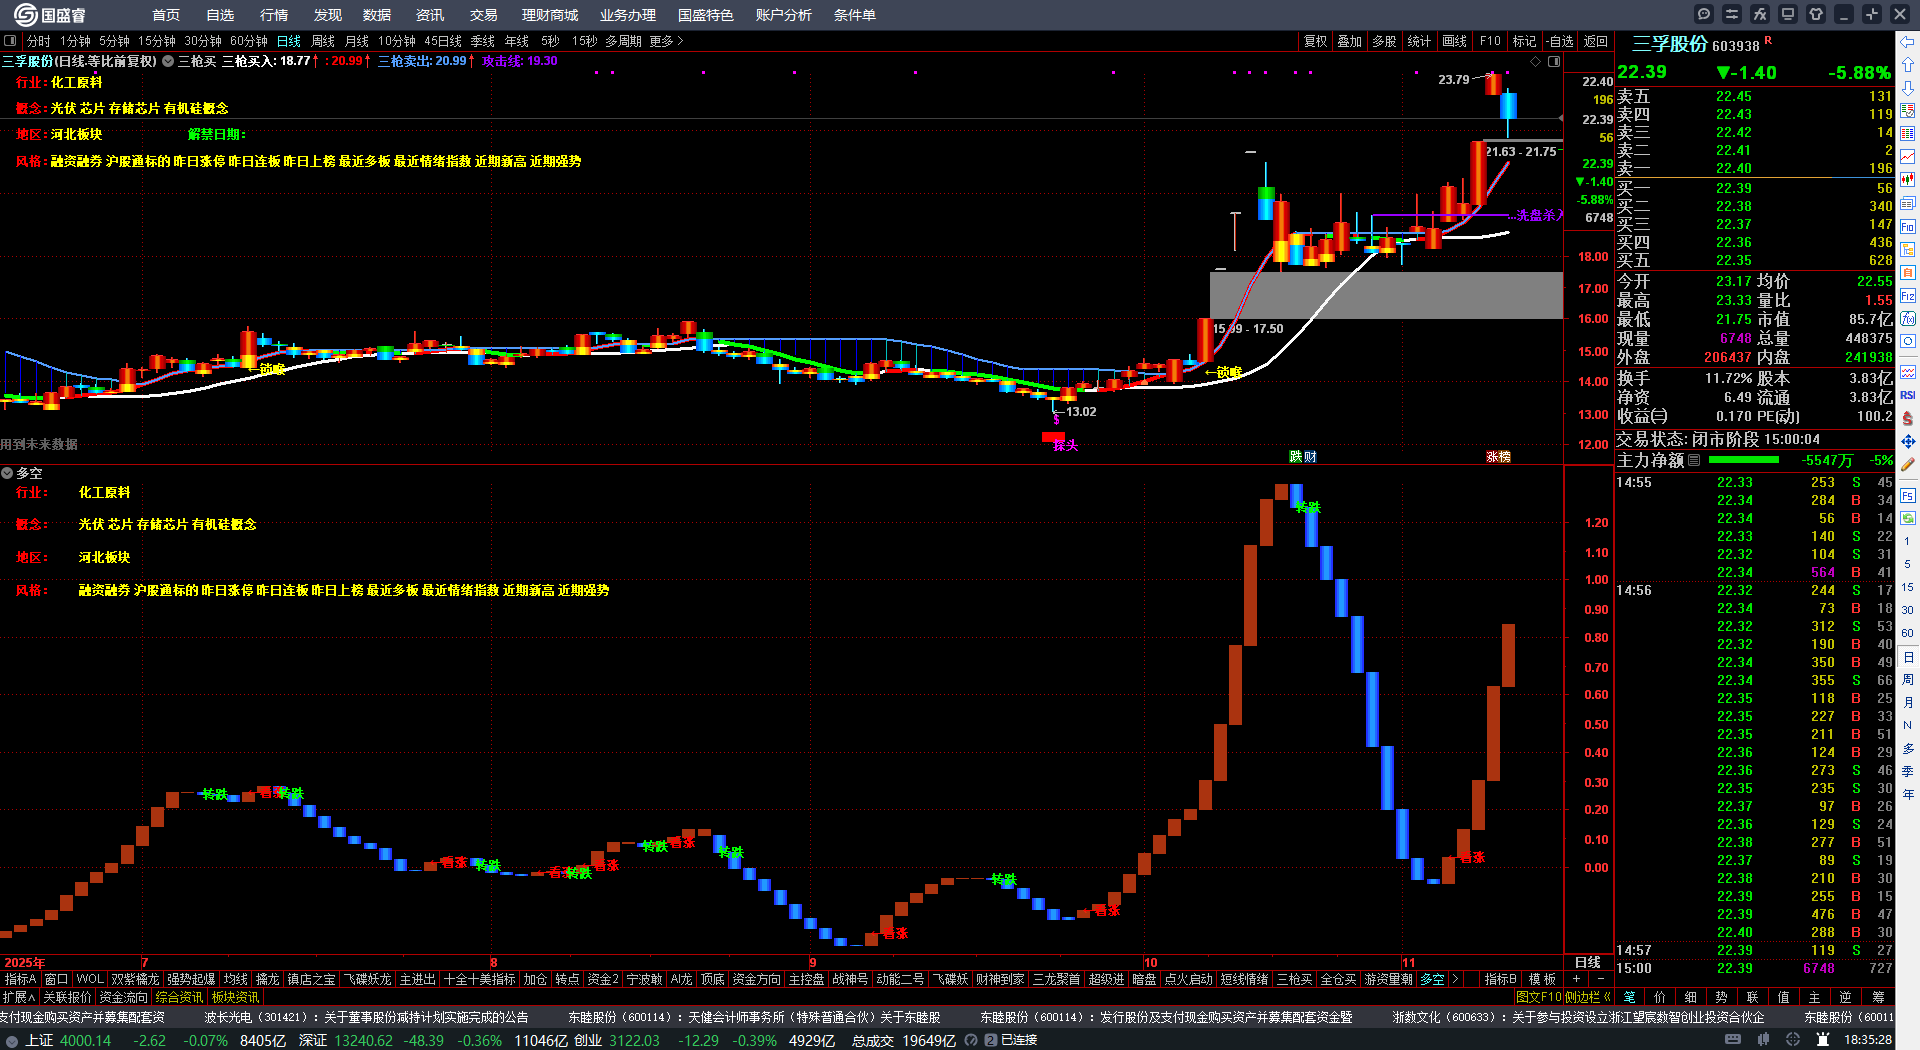
Task: Open the f(x) function sidebar icon
Action: 1908,319
